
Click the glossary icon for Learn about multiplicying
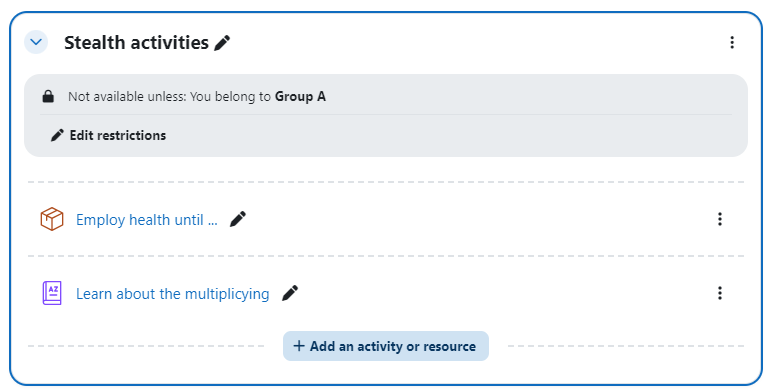[x=52, y=293]
